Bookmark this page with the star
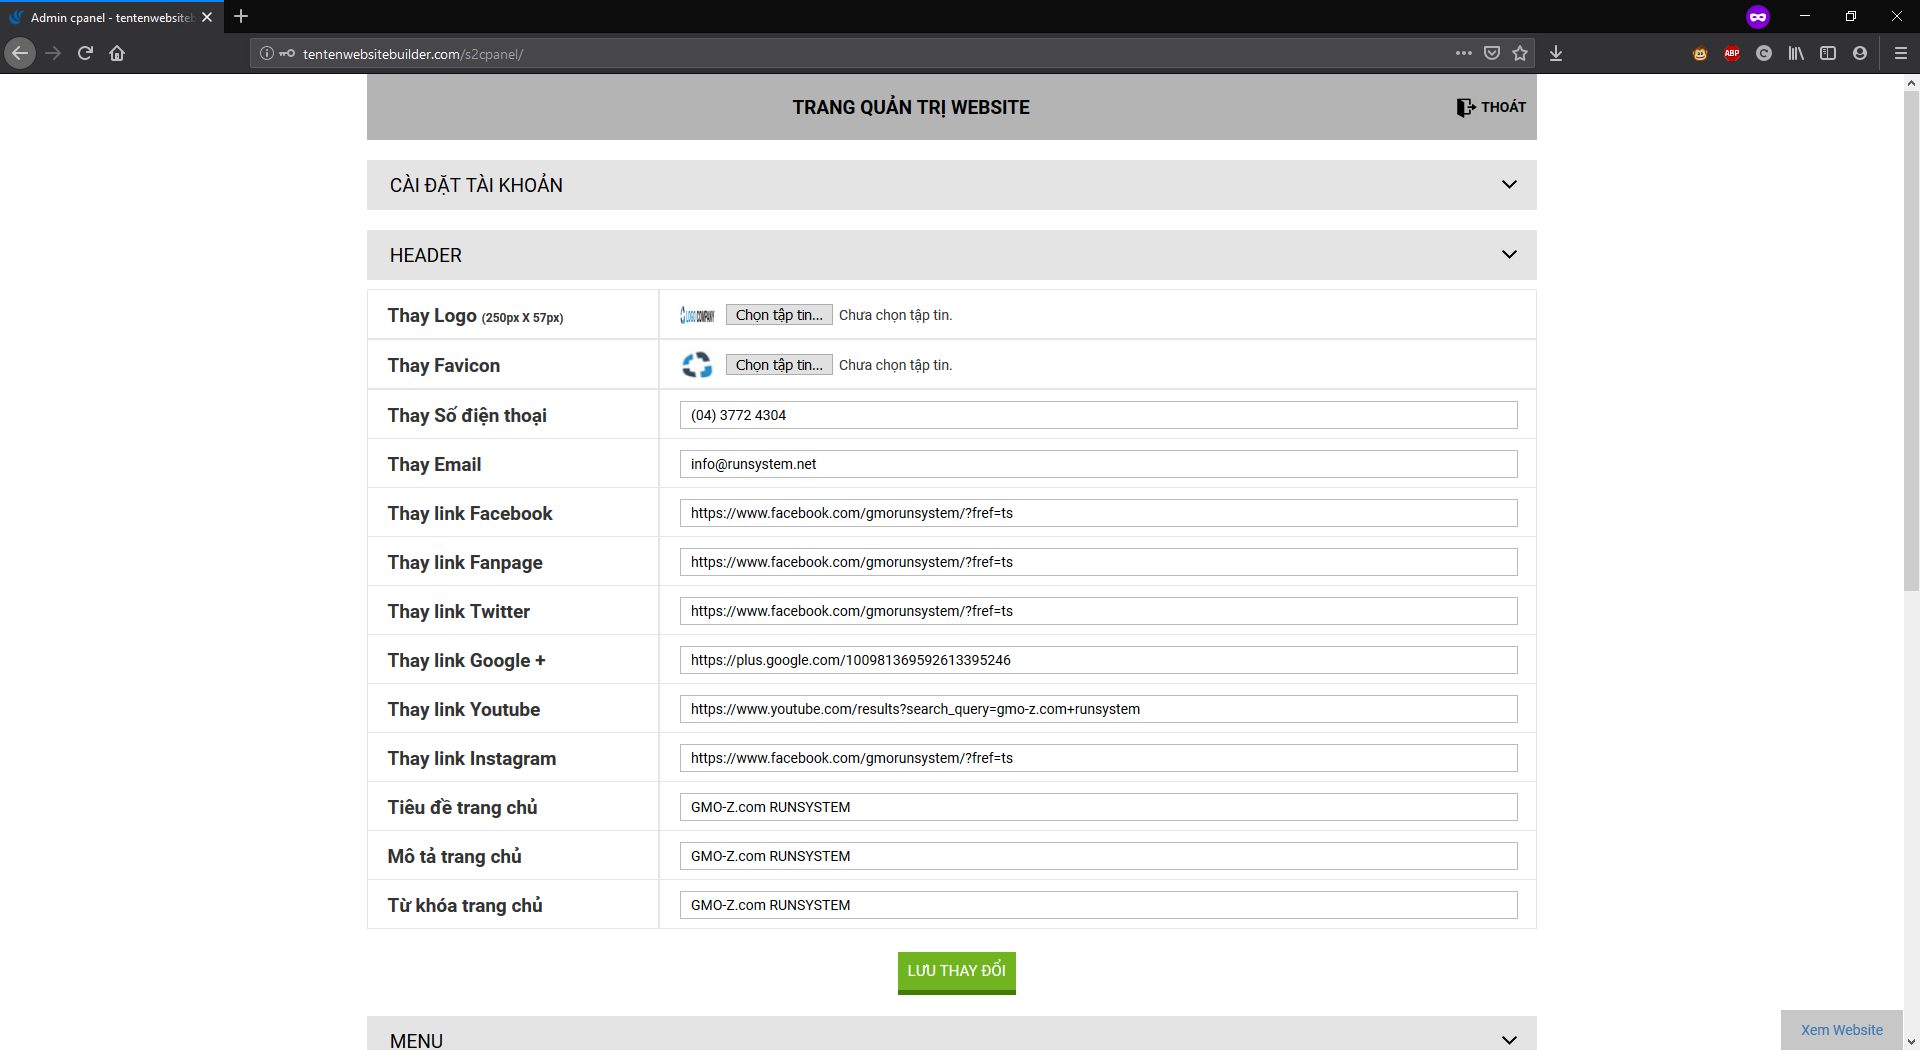 pos(1520,53)
